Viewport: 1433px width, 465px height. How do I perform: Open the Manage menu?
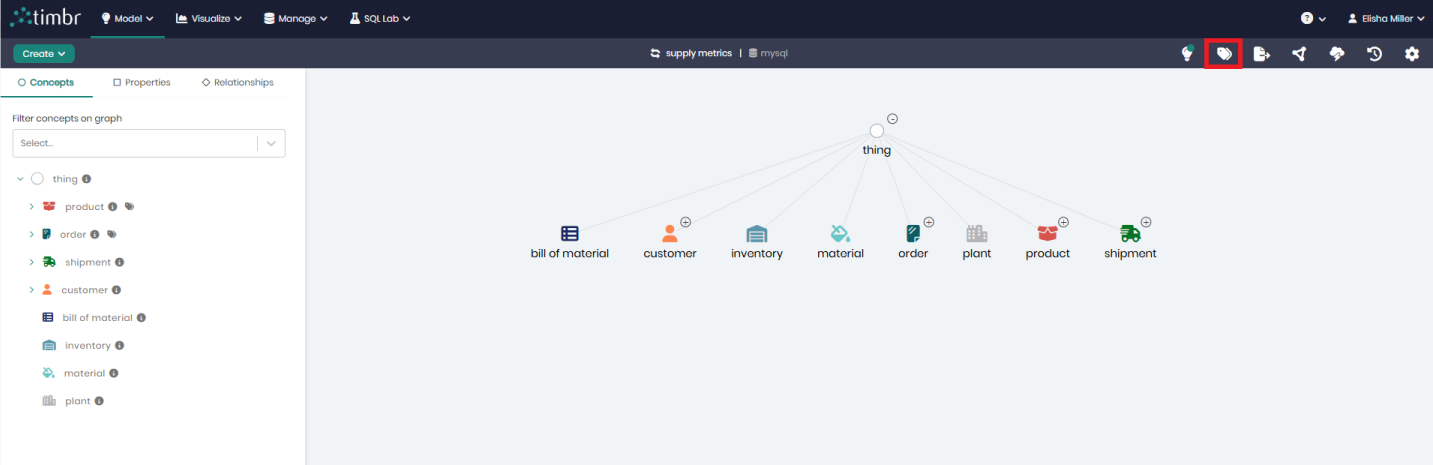click(296, 18)
